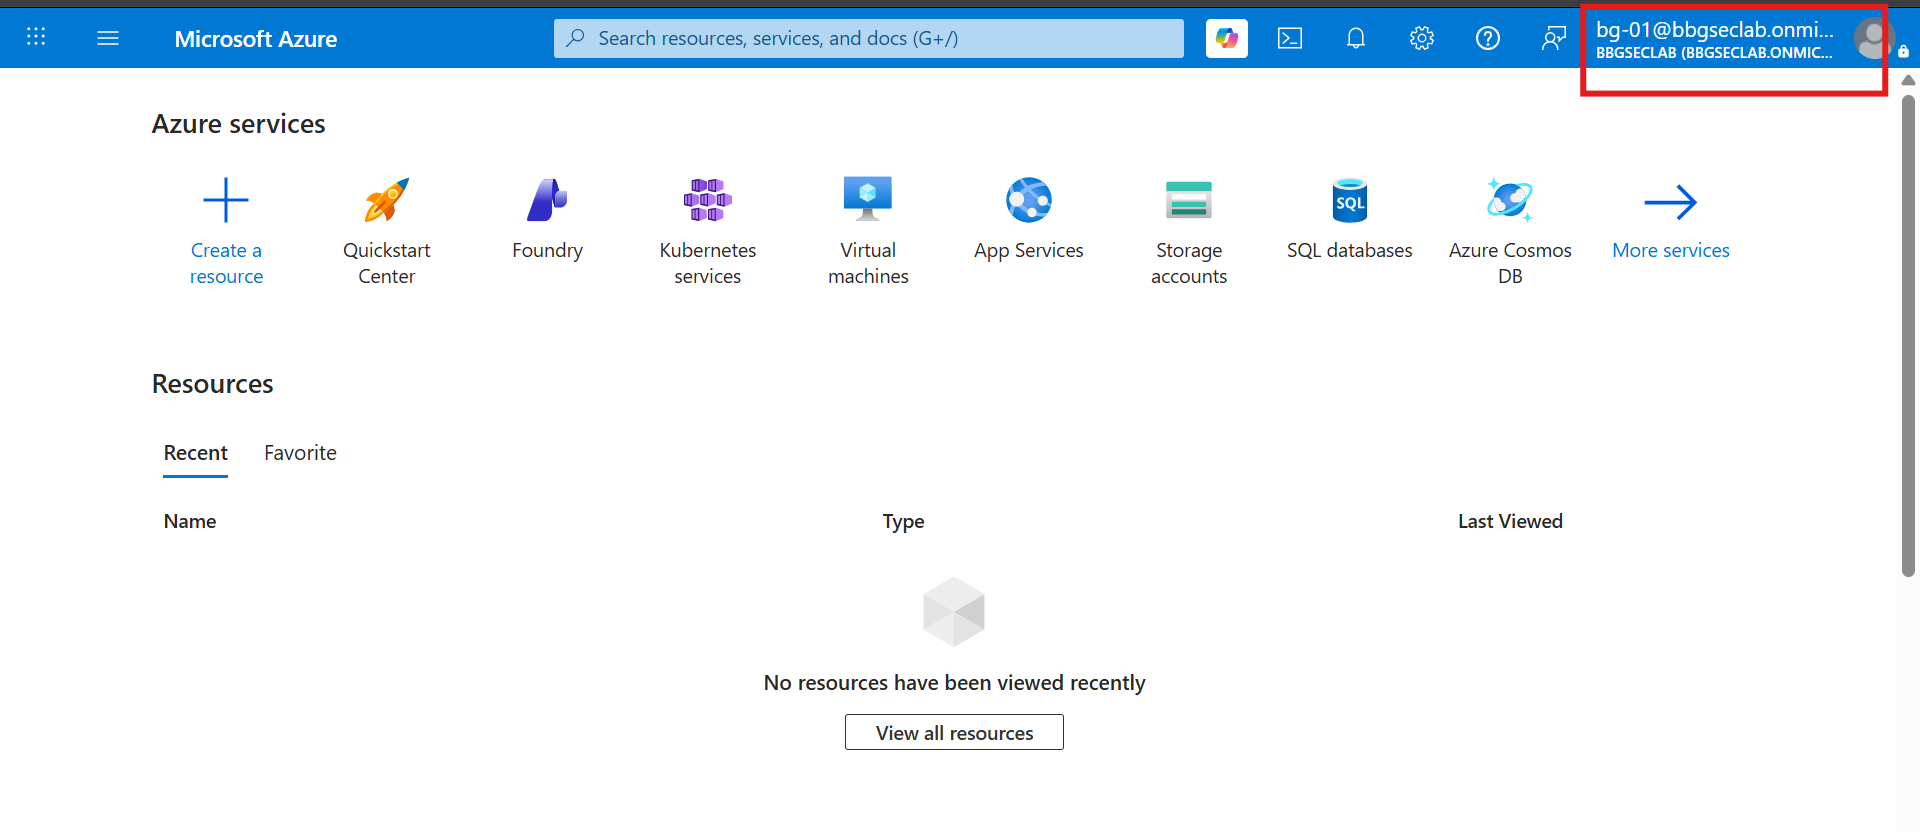
Task: Open Storage accounts icon
Action: (x=1189, y=200)
